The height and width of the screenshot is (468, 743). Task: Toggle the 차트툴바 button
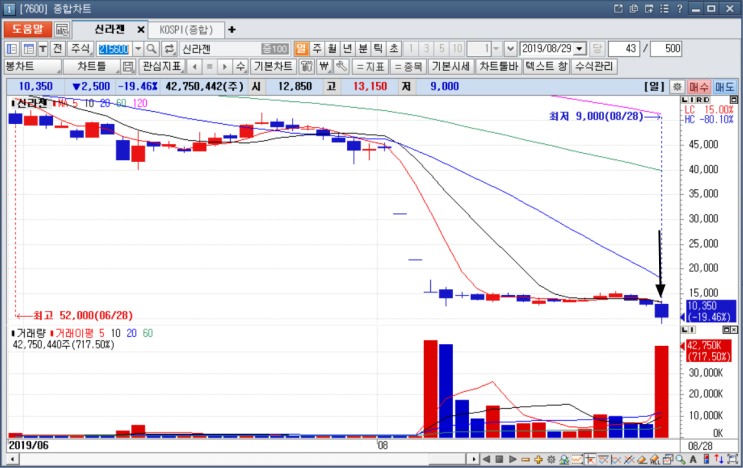click(499, 67)
